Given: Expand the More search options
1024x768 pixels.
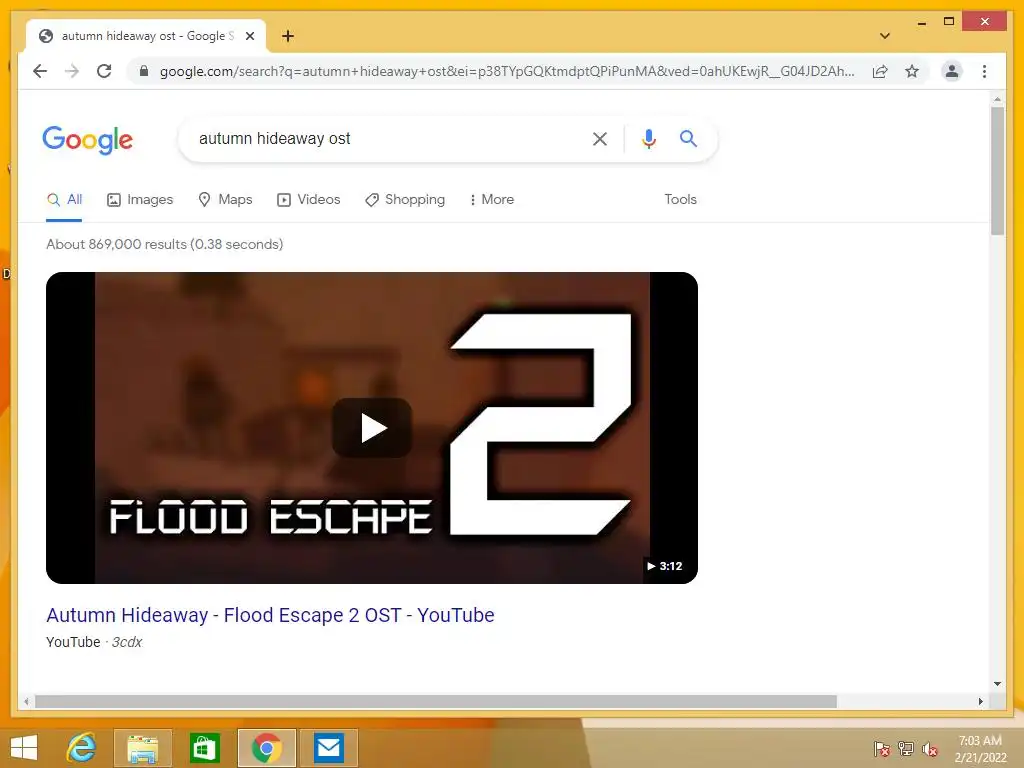Looking at the screenshot, I should pos(492,199).
